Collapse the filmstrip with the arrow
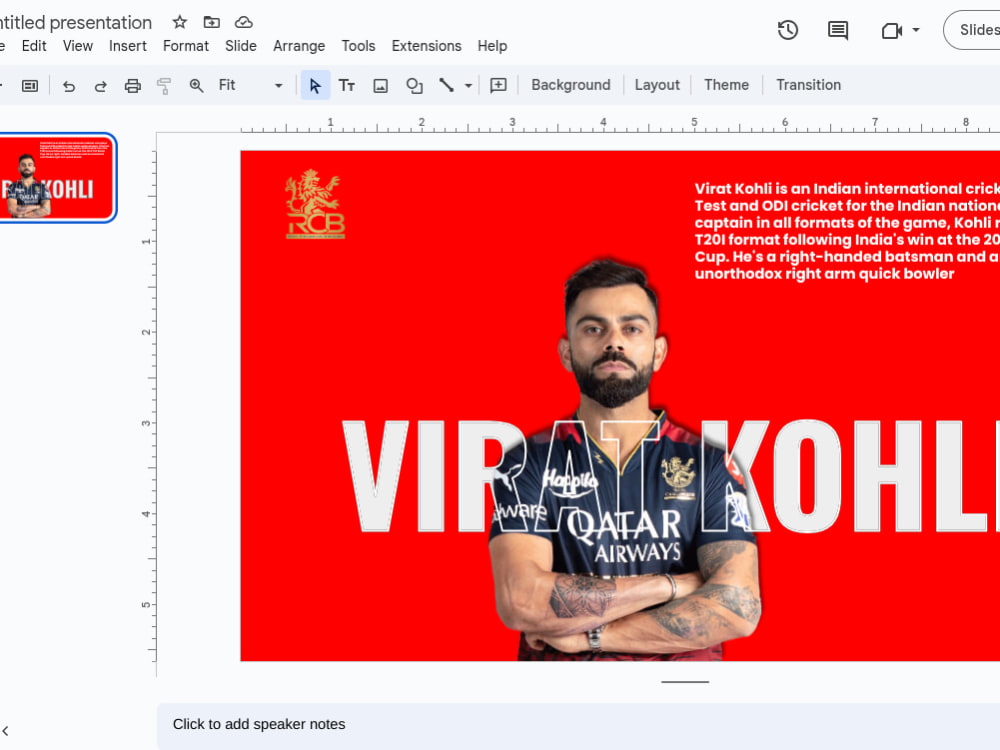 [5, 731]
